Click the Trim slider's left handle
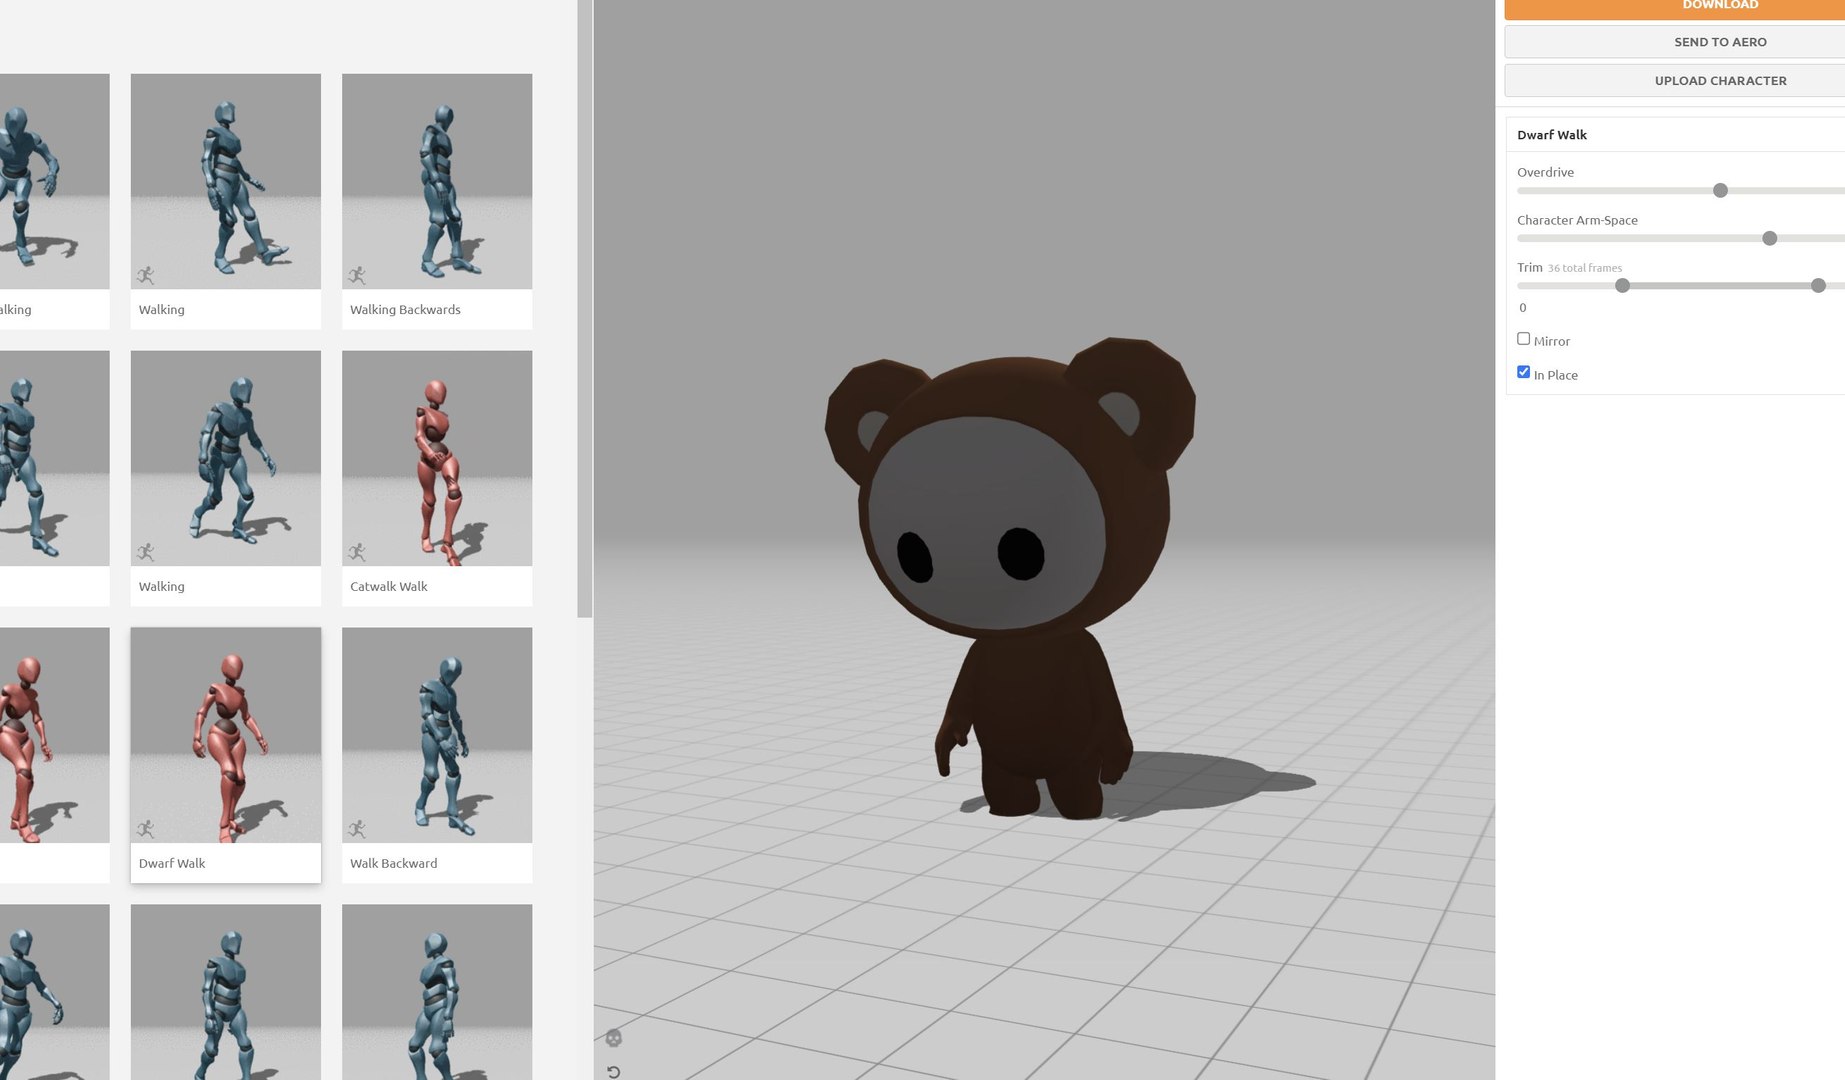This screenshot has width=1845, height=1080. (x=1623, y=286)
